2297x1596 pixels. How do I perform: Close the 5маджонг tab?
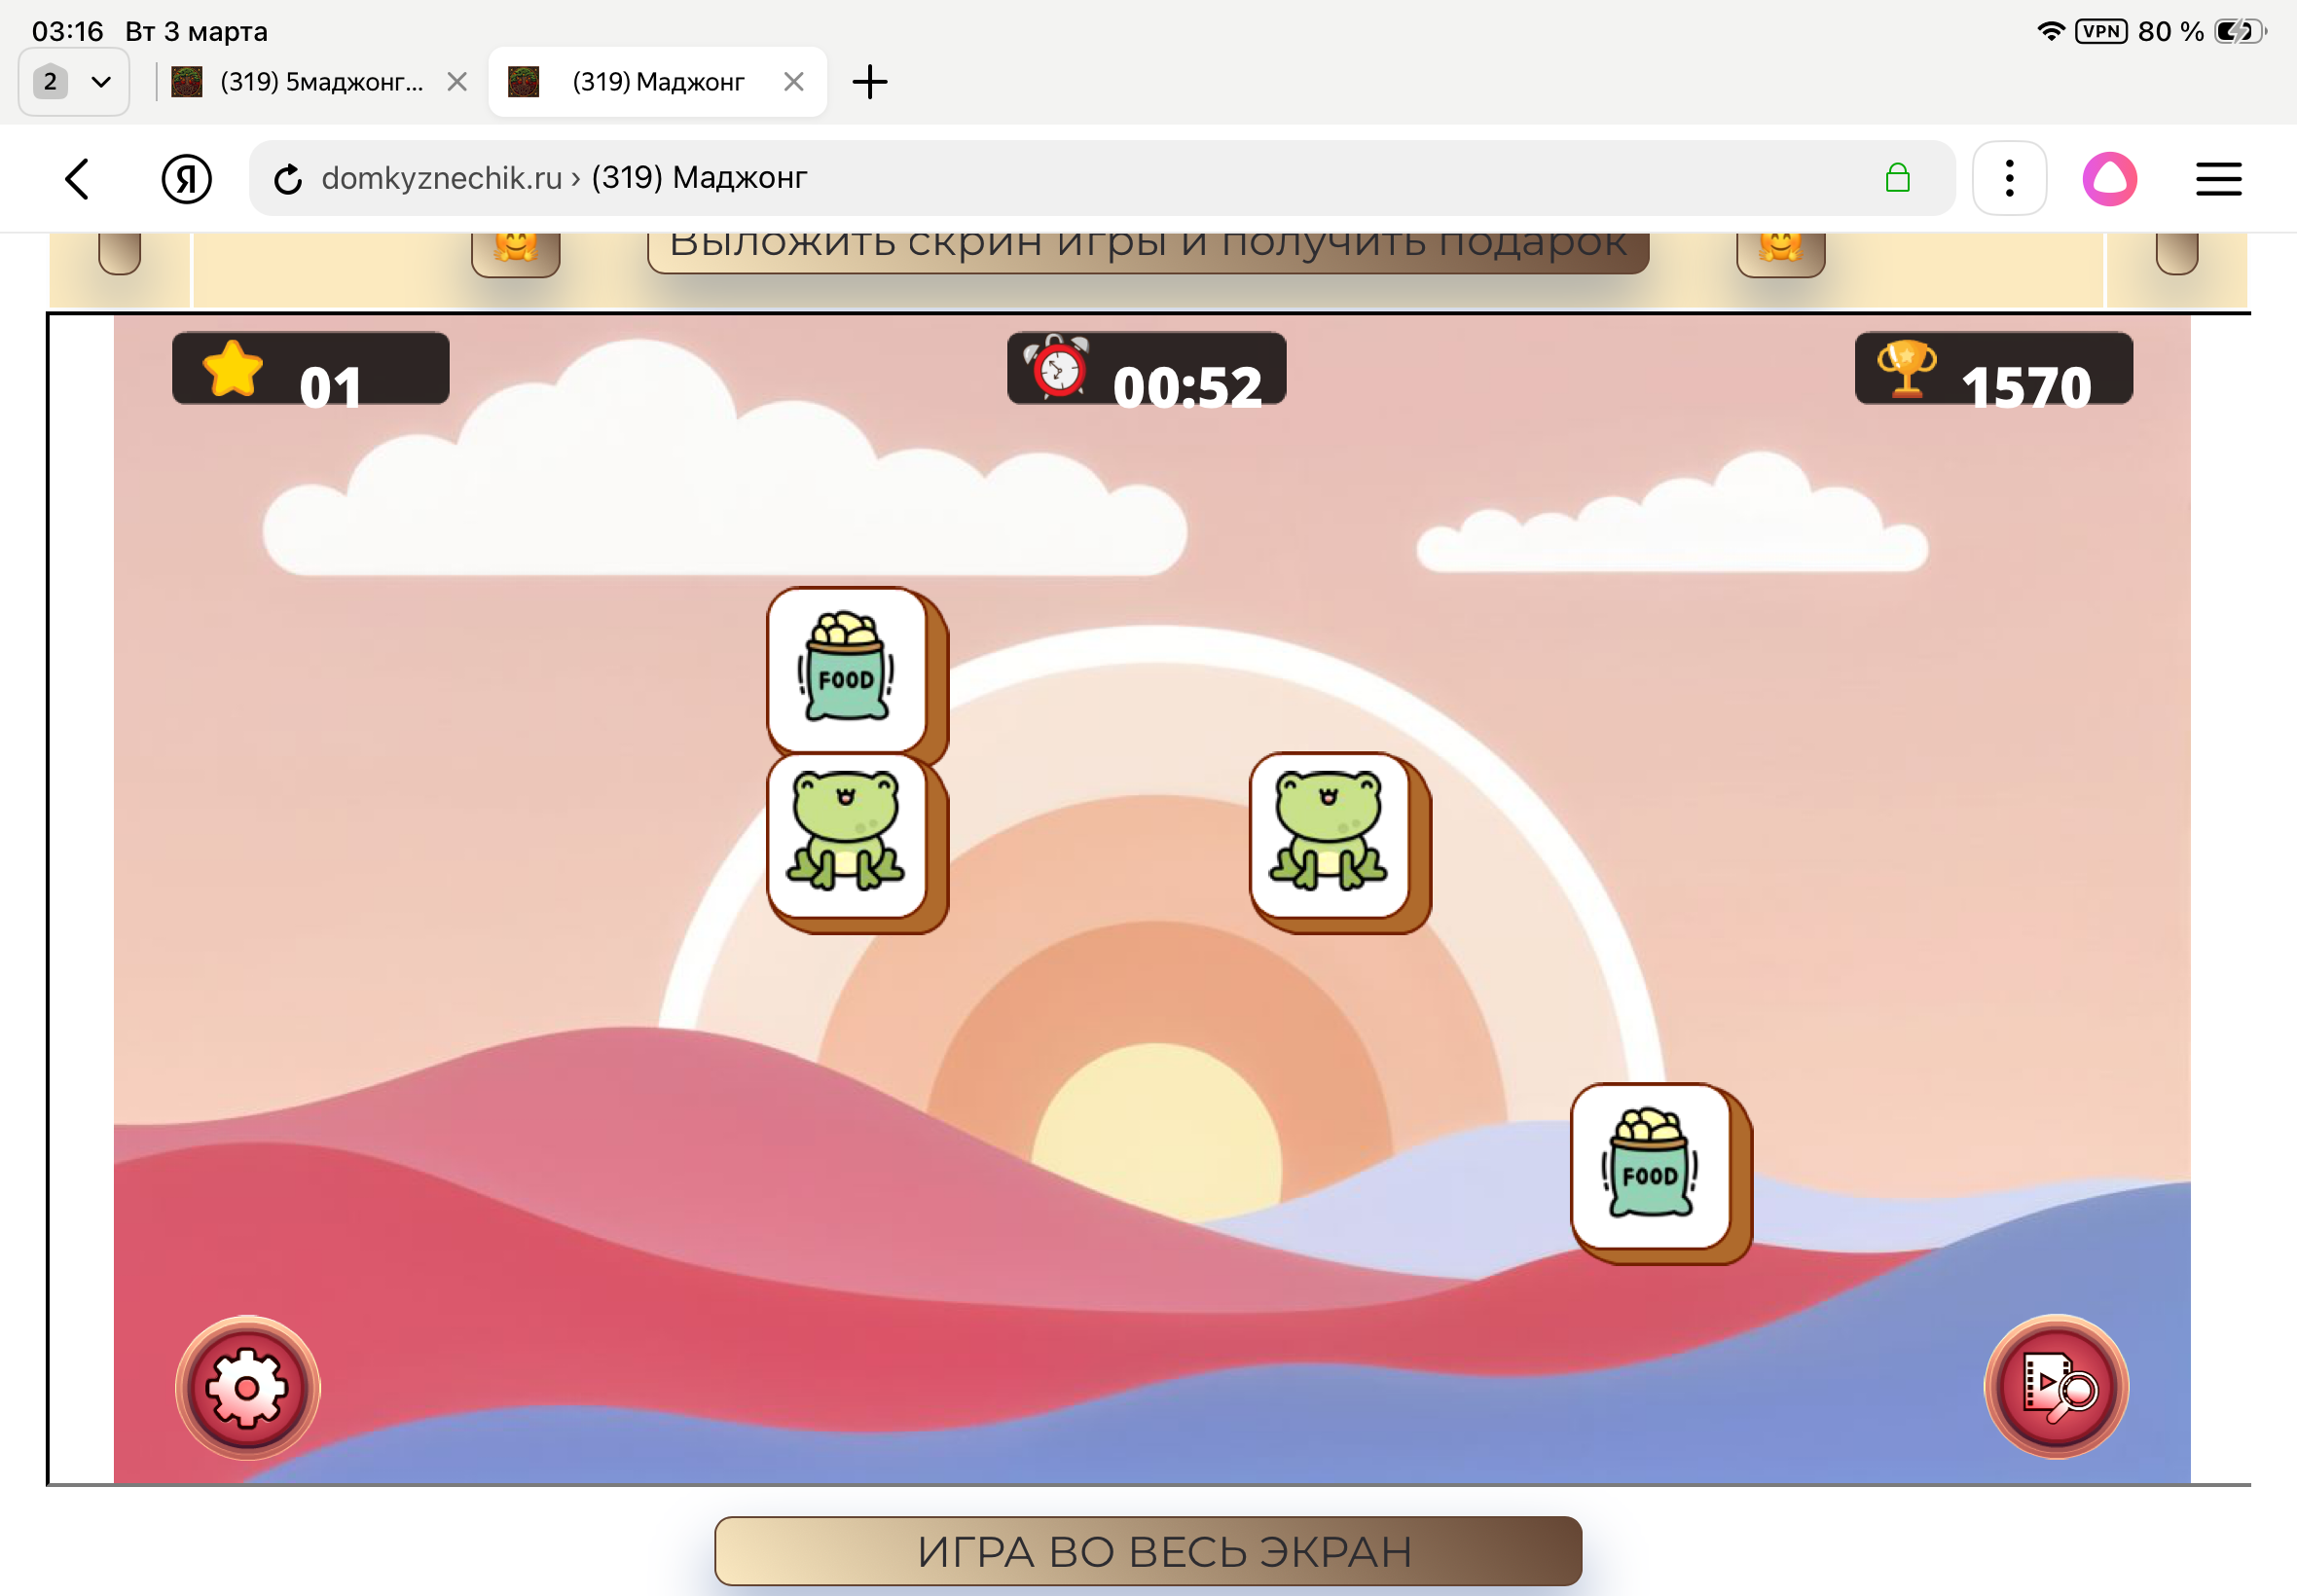coord(457,82)
